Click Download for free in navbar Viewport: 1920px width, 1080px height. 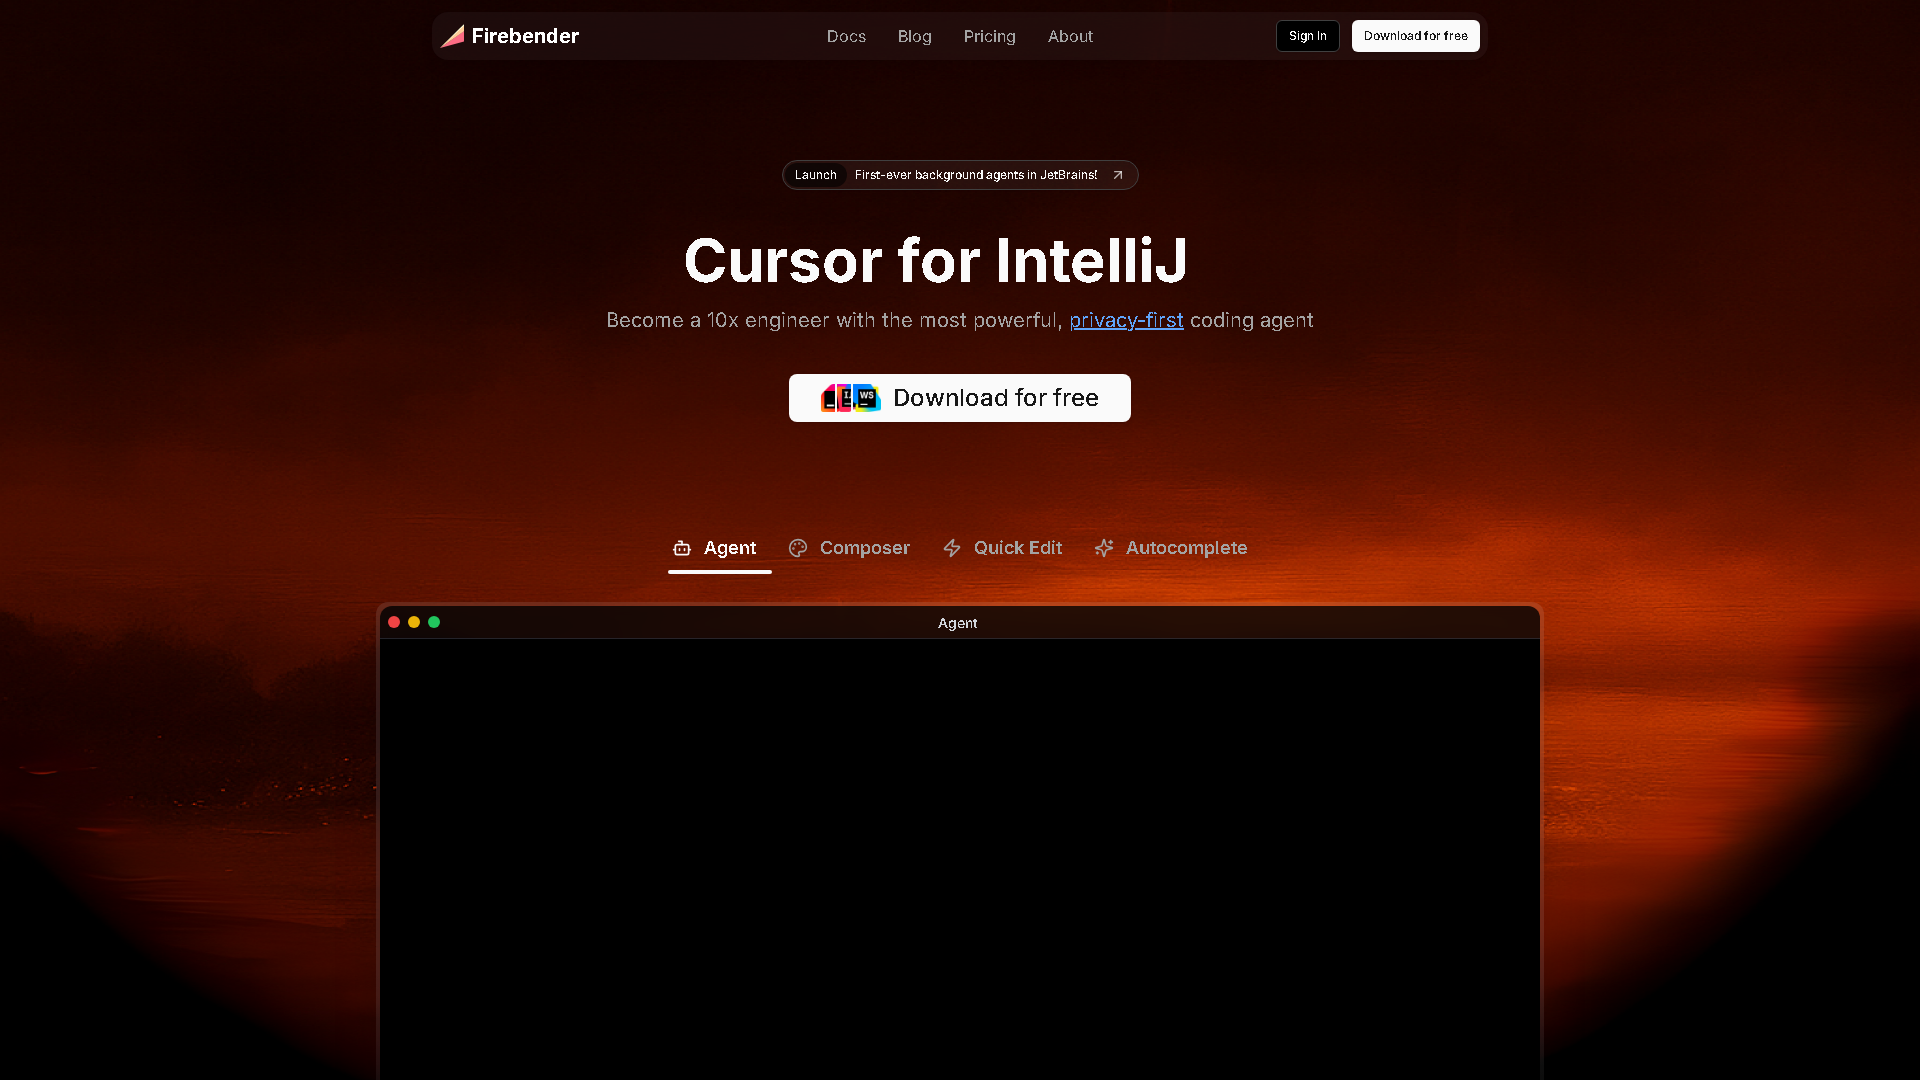[1415, 36]
